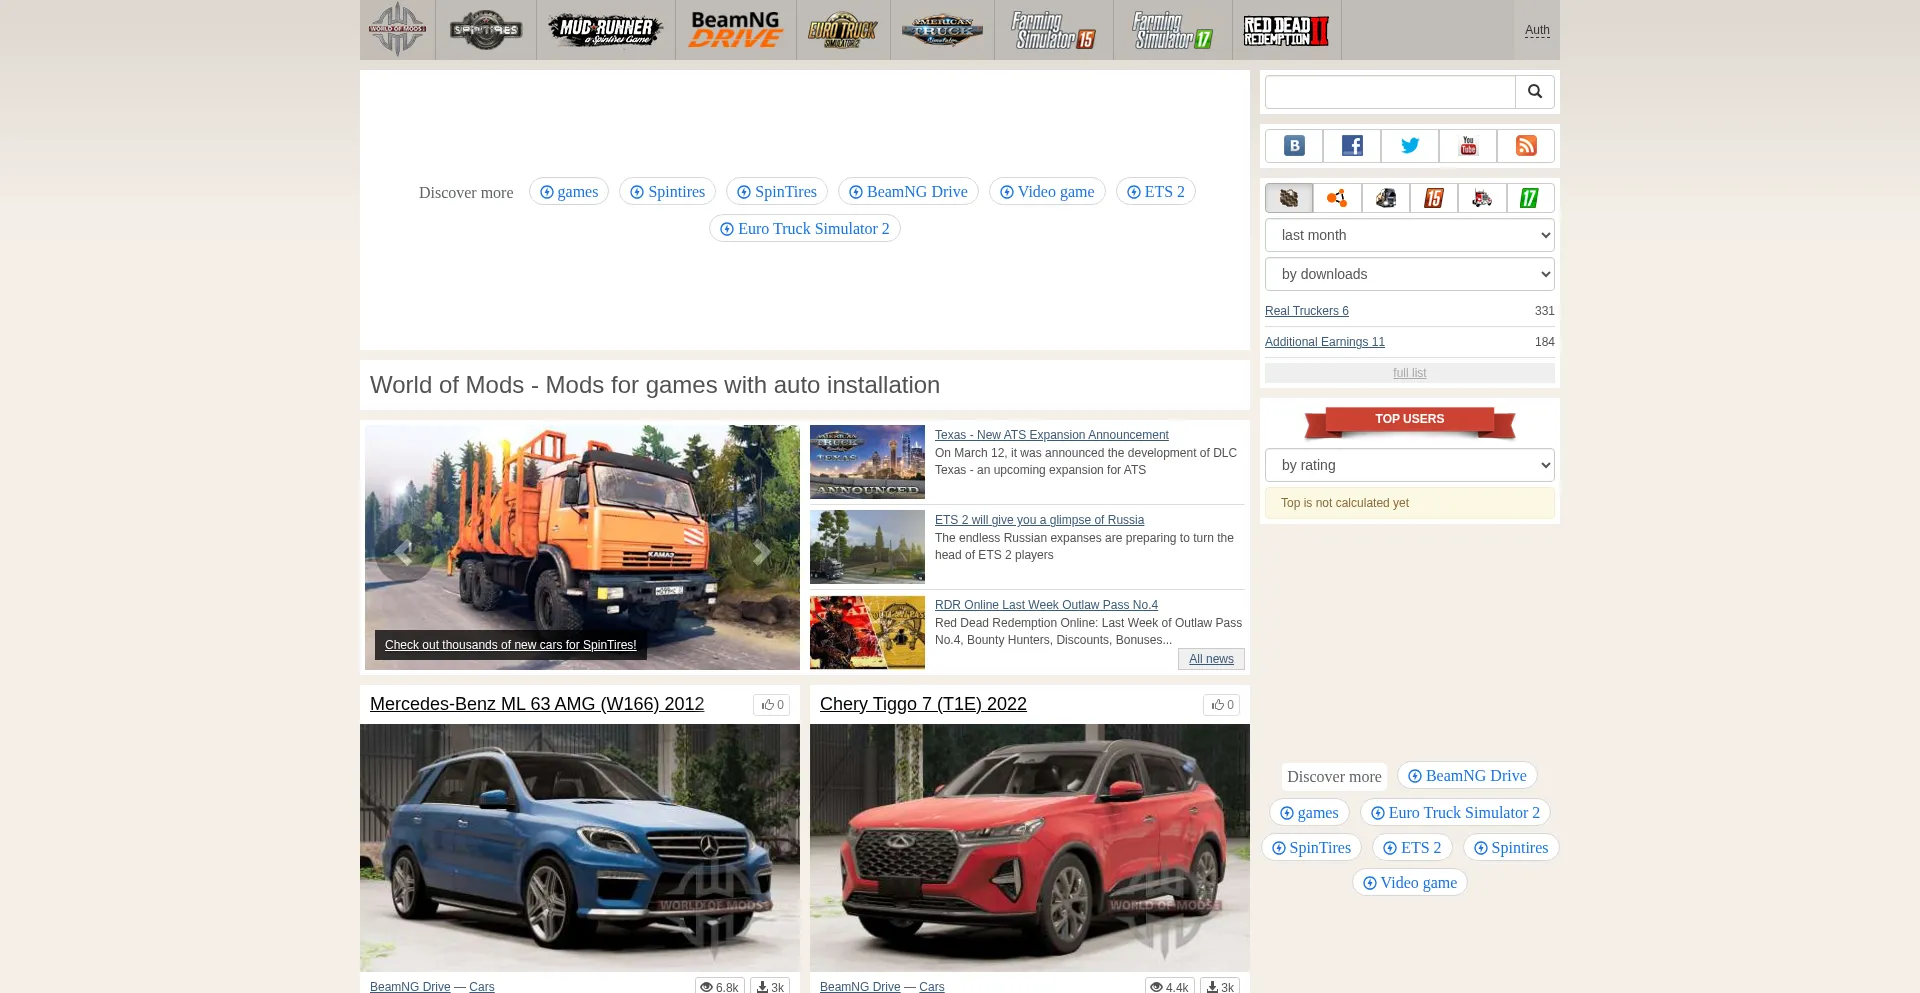This screenshot has height=993, width=1920.
Task: Click the World of Mods home logo
Action: click(397, 30)
